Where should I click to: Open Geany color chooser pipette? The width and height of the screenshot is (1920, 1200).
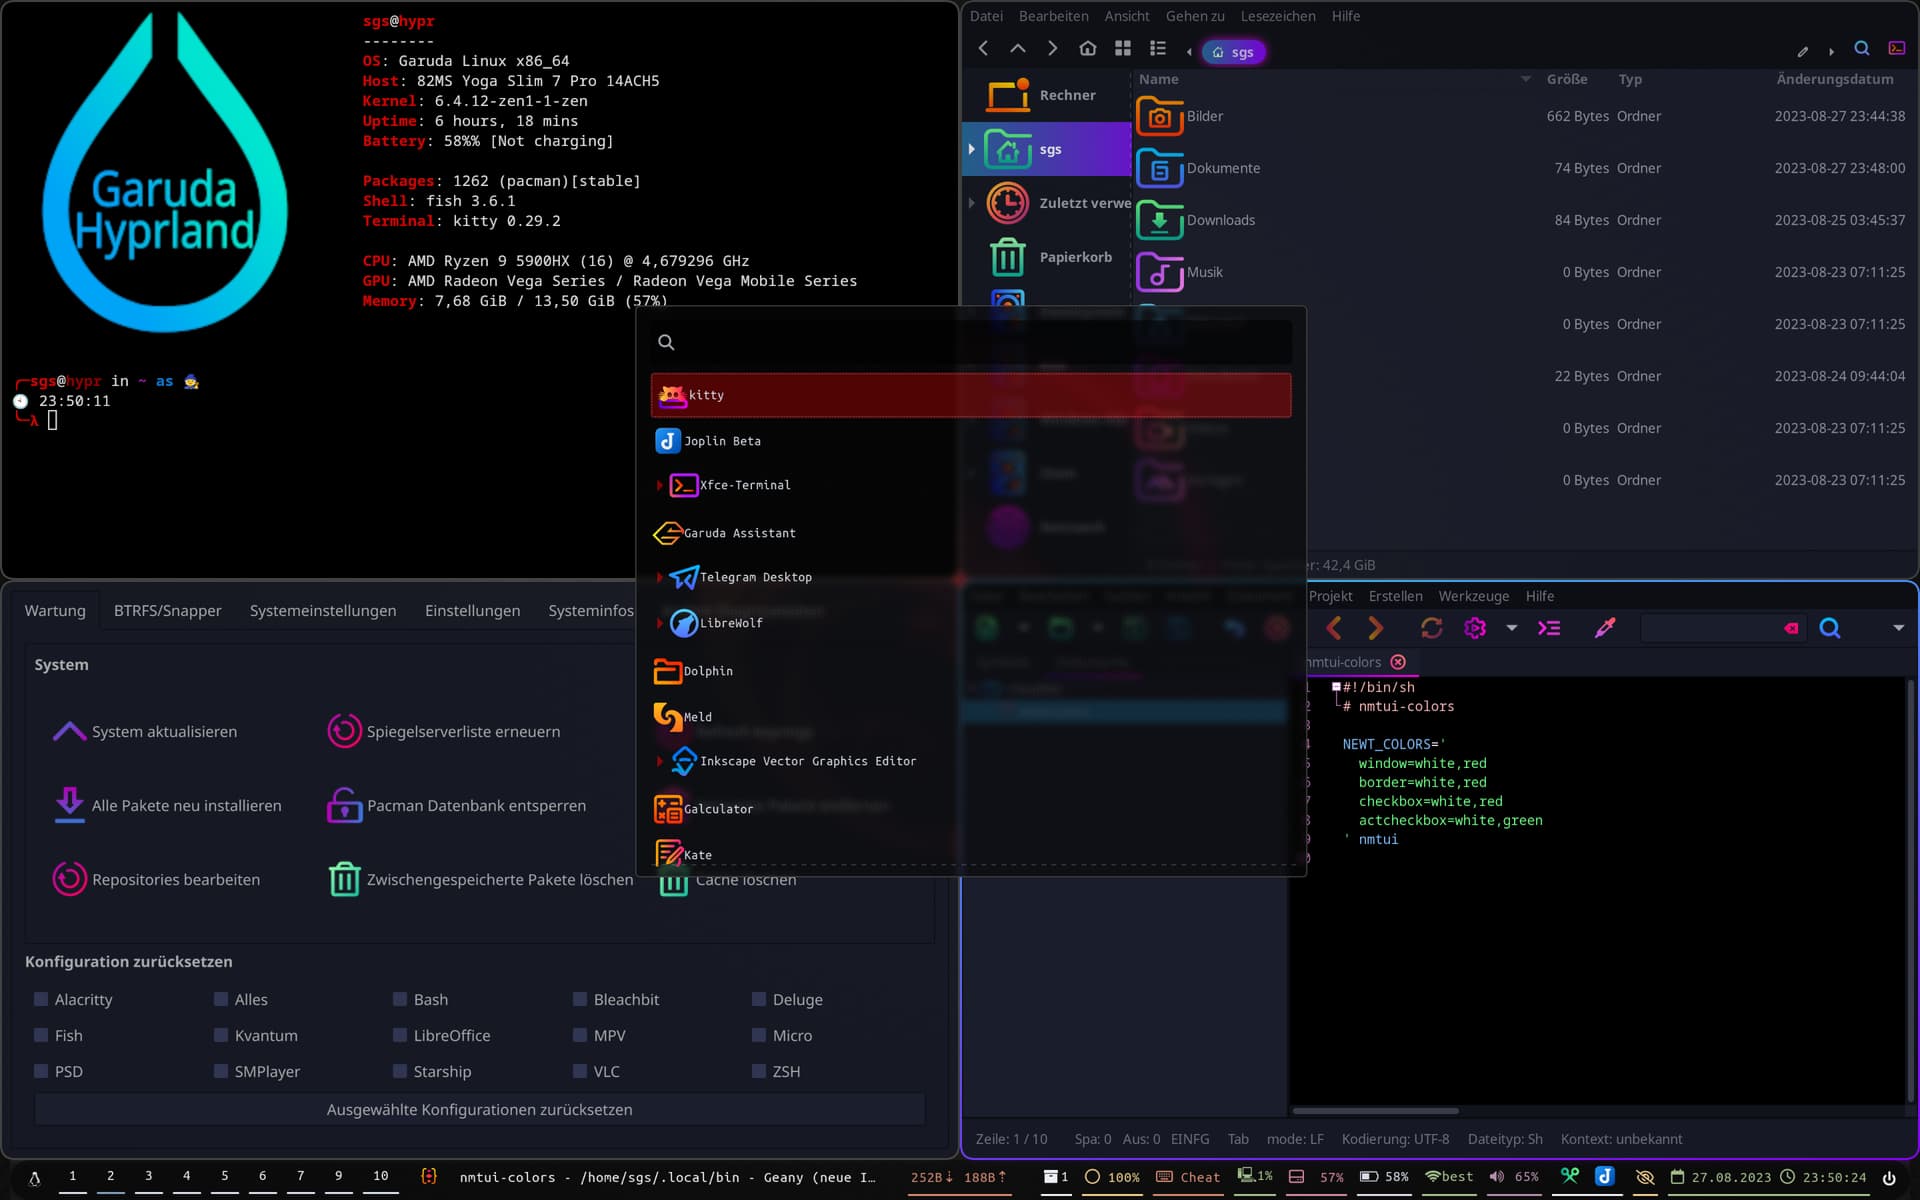pyautogui.click(x=1605, y=628)
